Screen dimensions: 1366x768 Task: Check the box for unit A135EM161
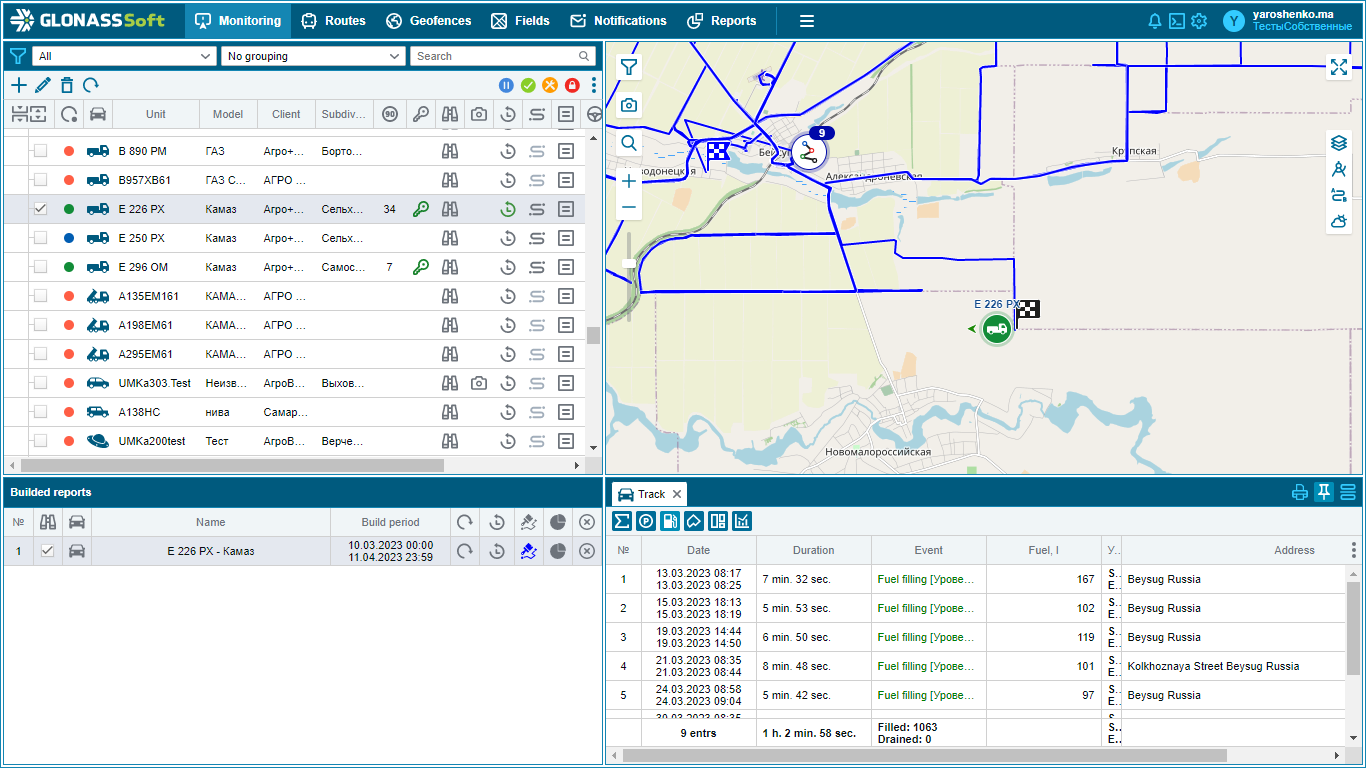click(40, 296)
